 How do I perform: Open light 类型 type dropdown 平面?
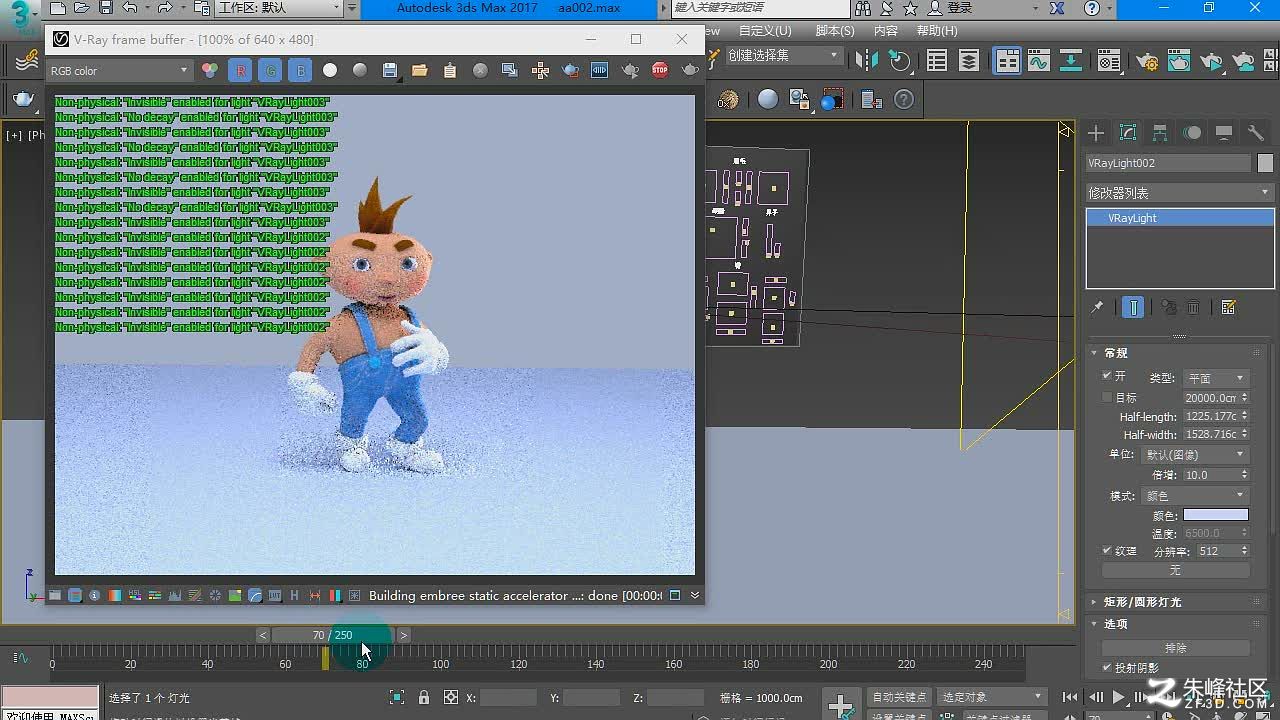click(1215, 378)
